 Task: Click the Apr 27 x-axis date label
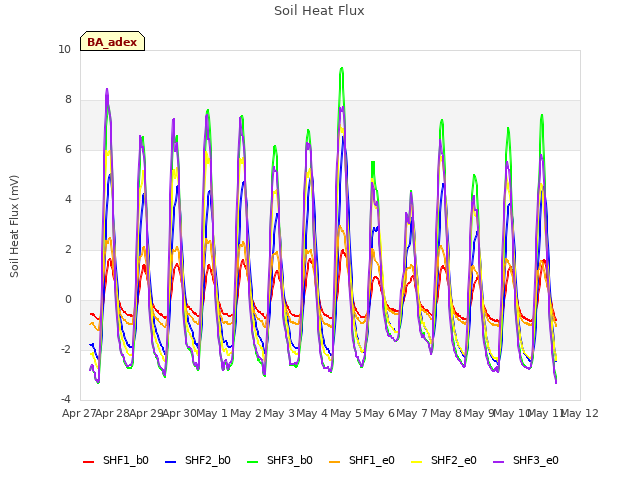(x=79, y=413)
